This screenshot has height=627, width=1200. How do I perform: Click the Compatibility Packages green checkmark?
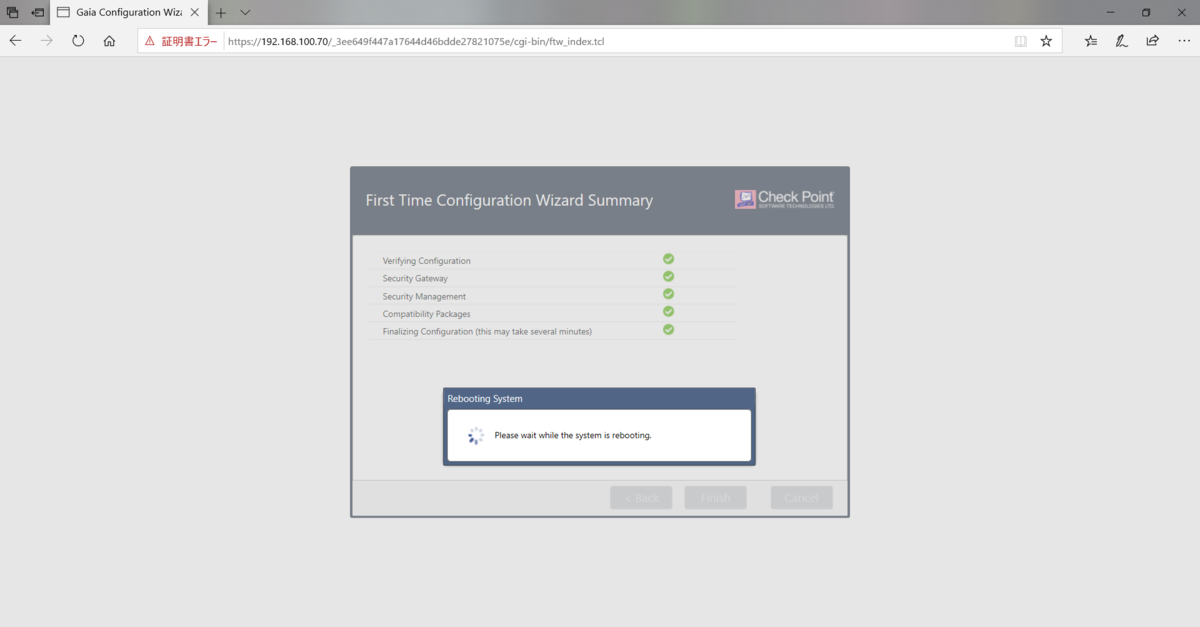(x=668, y=311)
